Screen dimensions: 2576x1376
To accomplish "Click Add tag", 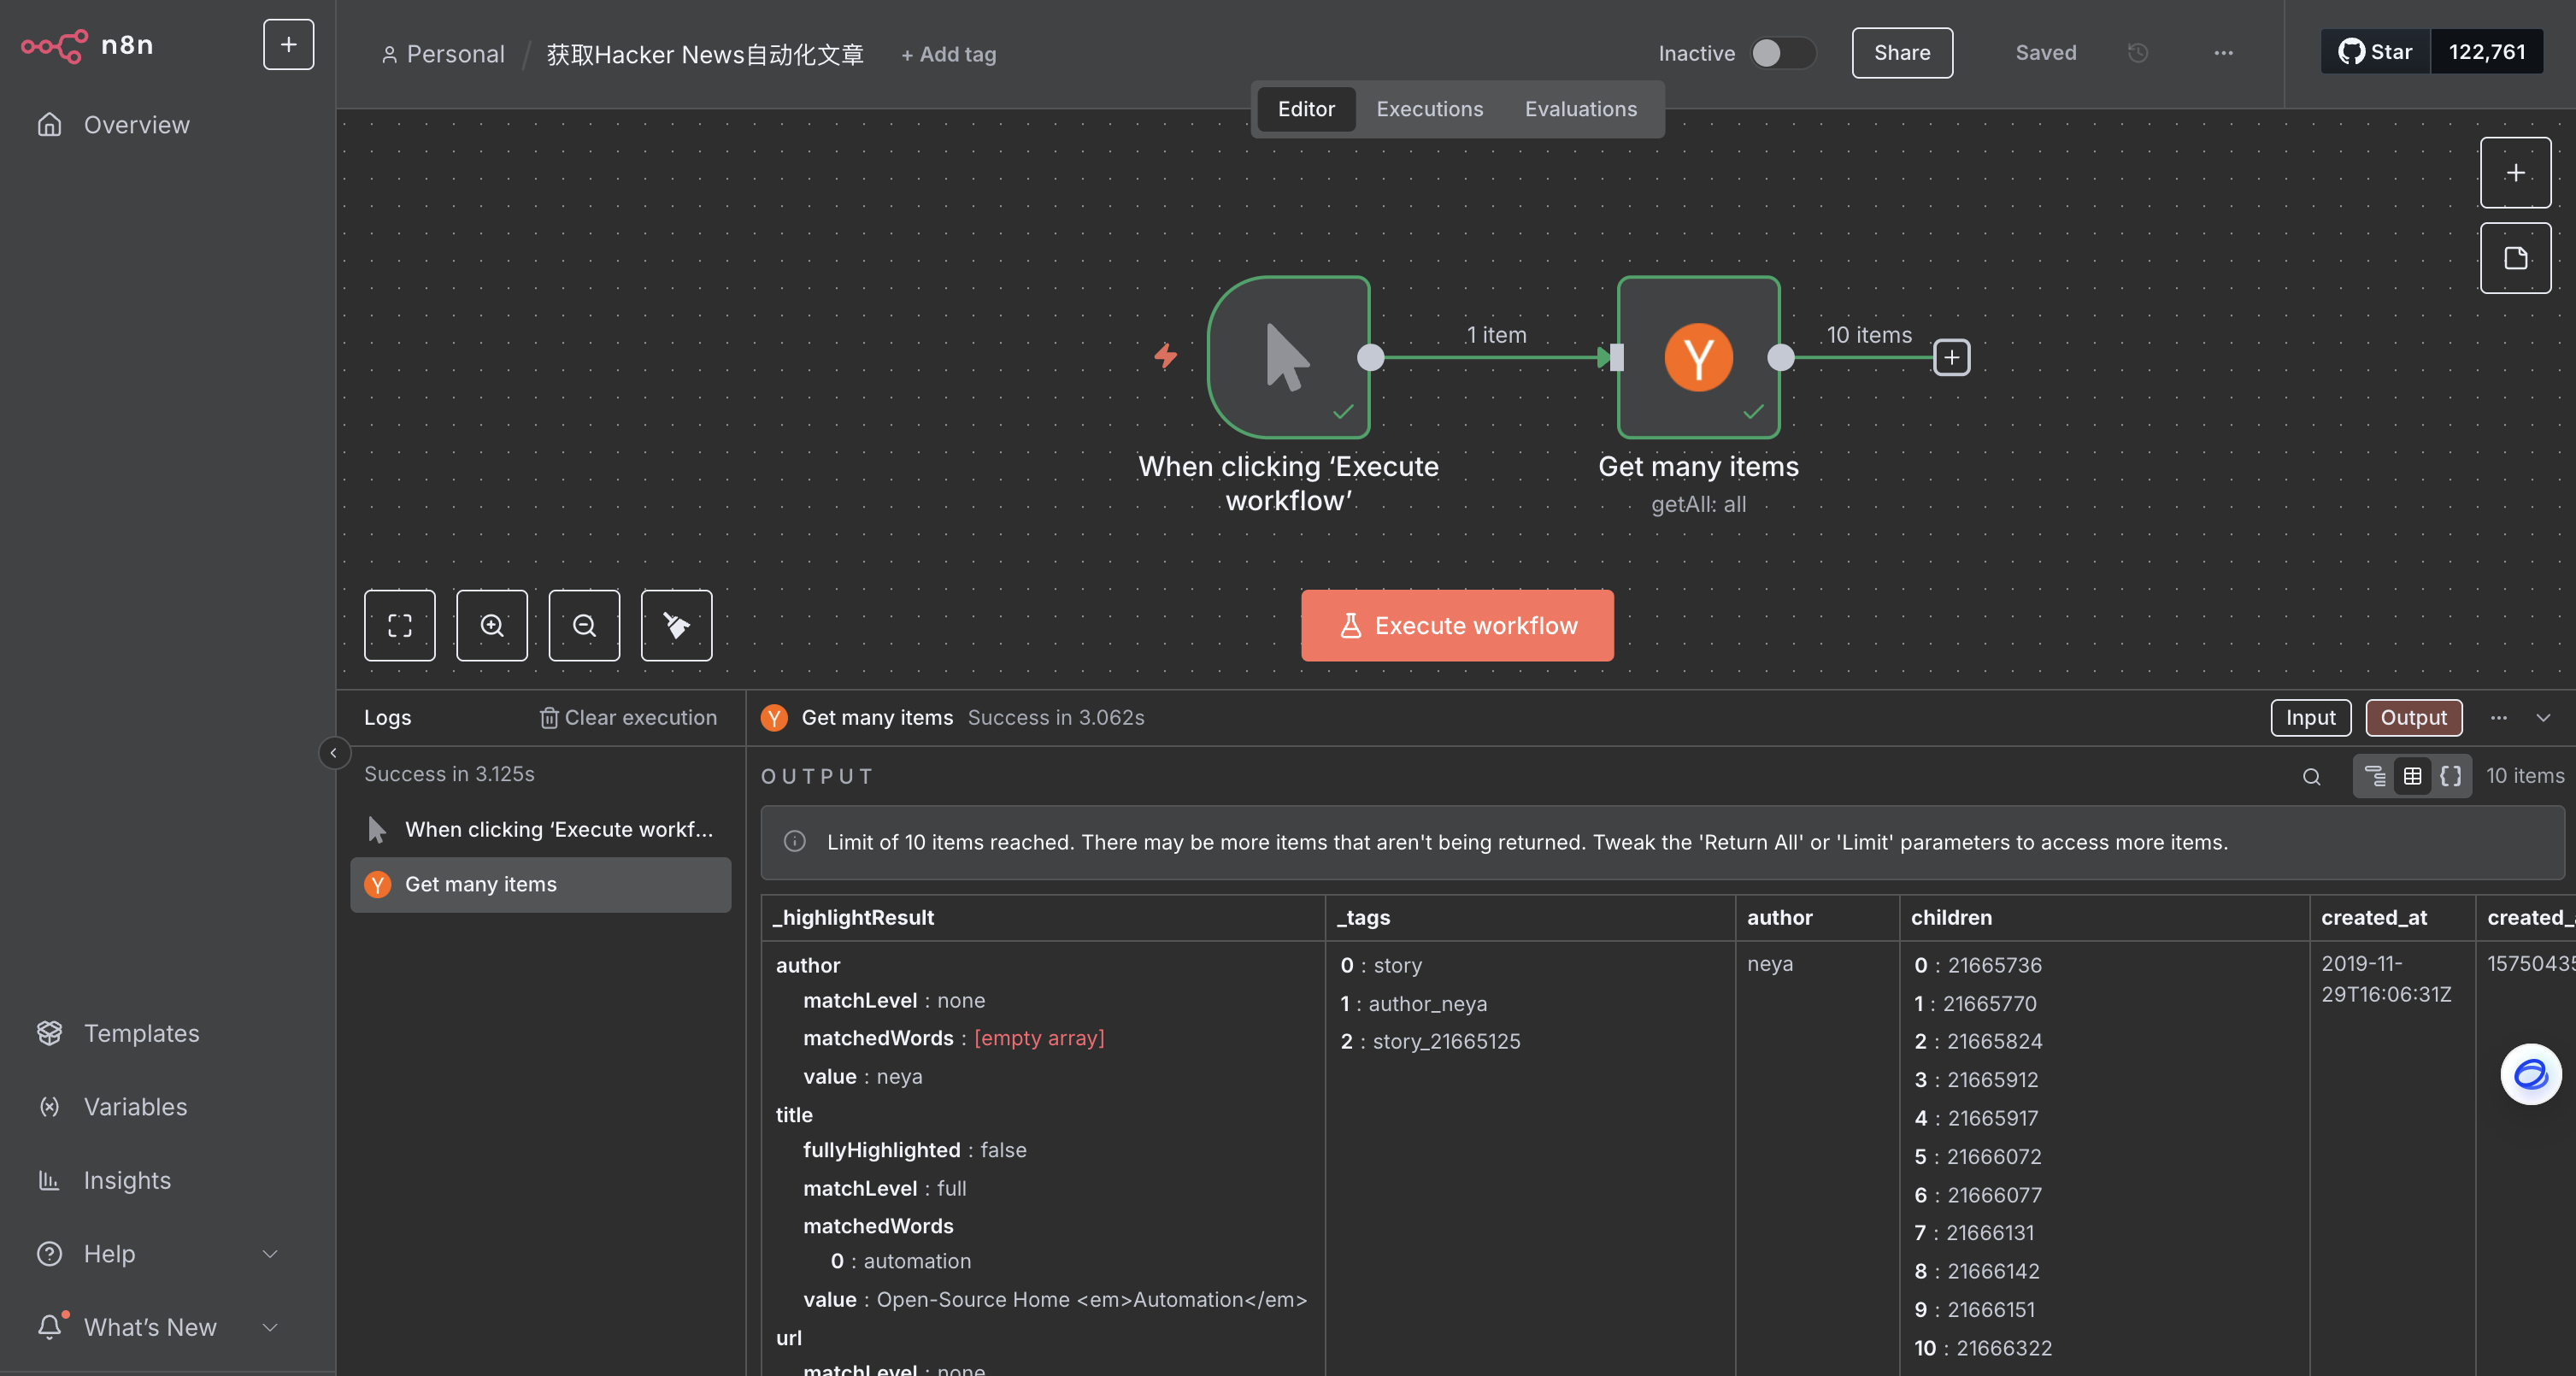I will coord(949,54).
